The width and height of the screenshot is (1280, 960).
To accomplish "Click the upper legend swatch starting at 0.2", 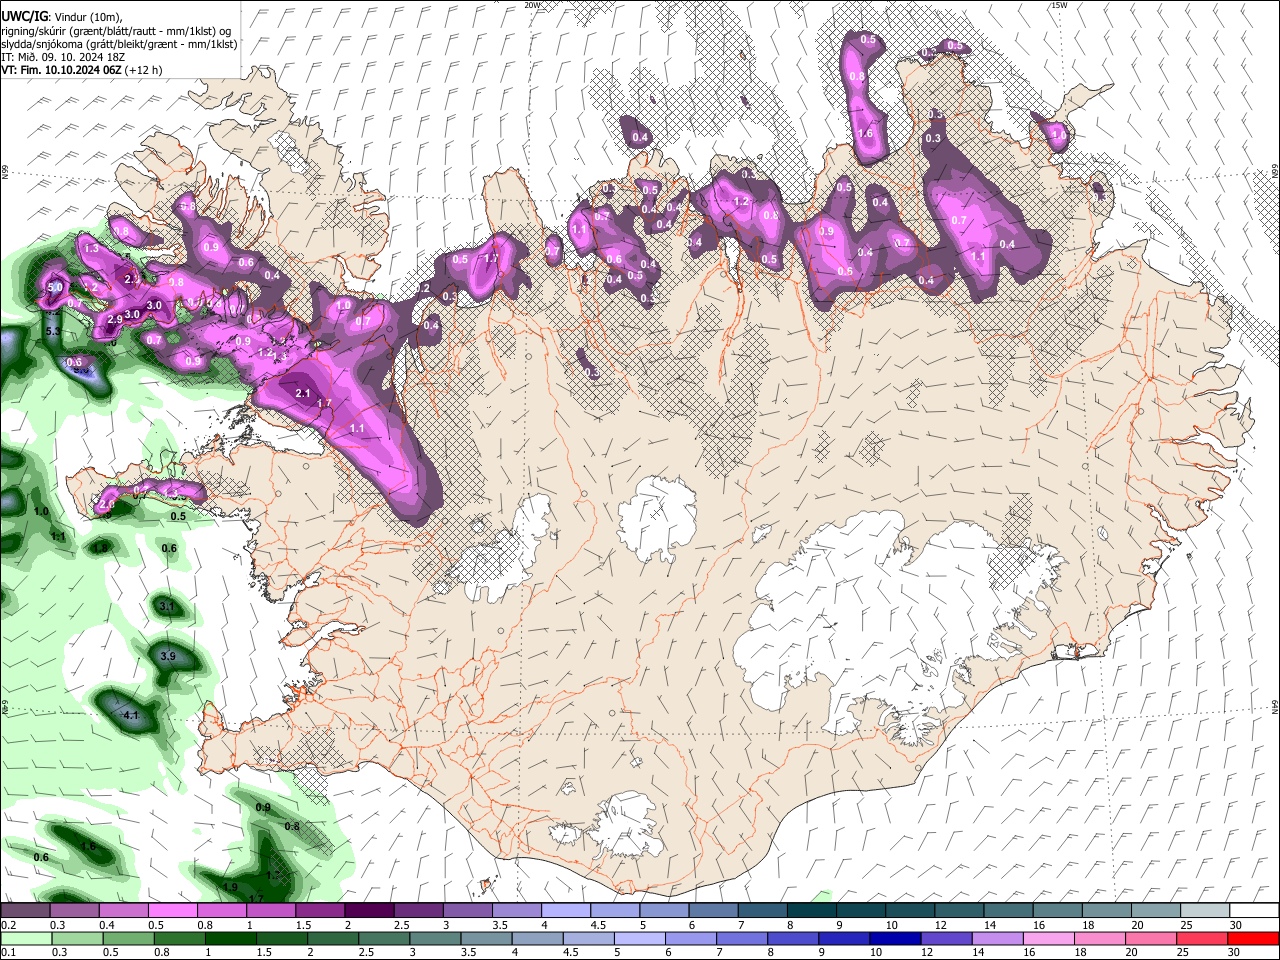I will click(x=25, y=911).
